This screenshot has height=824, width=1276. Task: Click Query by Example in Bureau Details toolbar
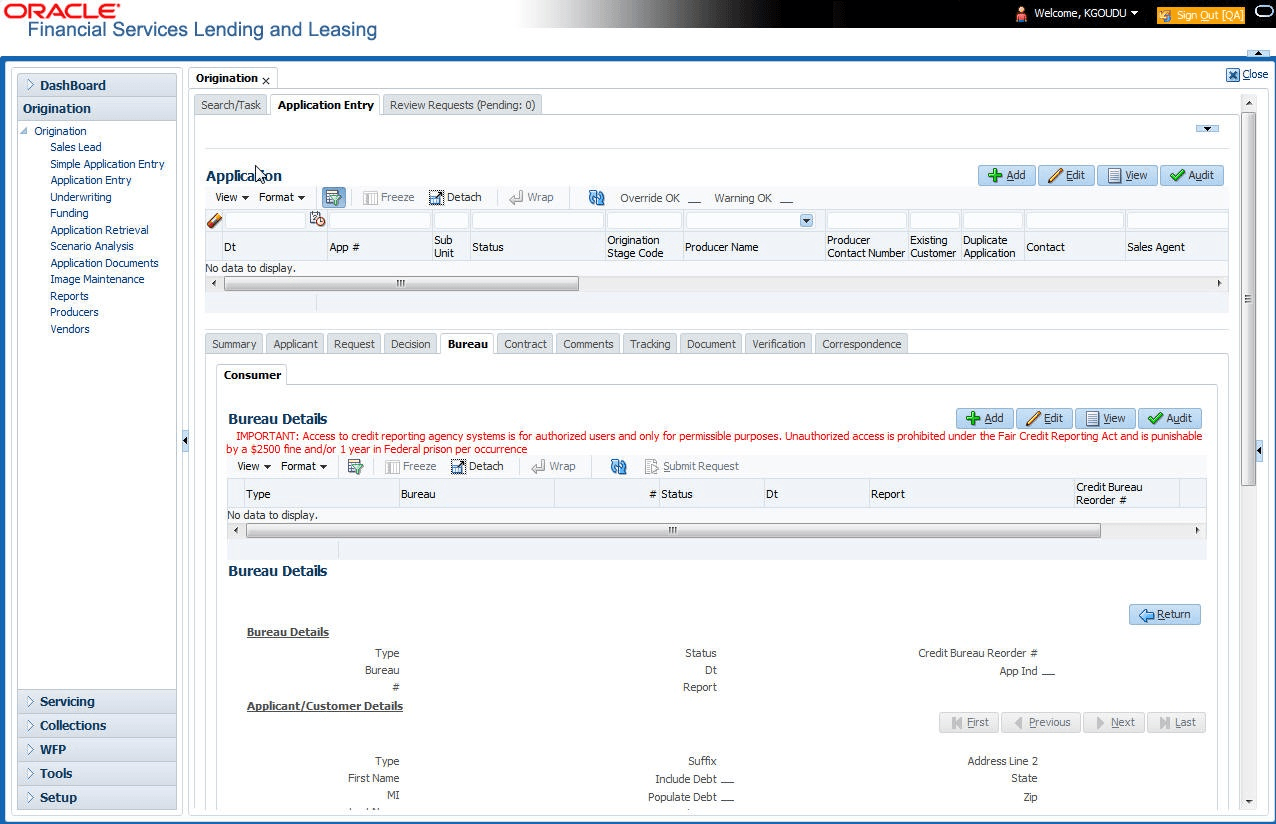click(x=355, y=466)
